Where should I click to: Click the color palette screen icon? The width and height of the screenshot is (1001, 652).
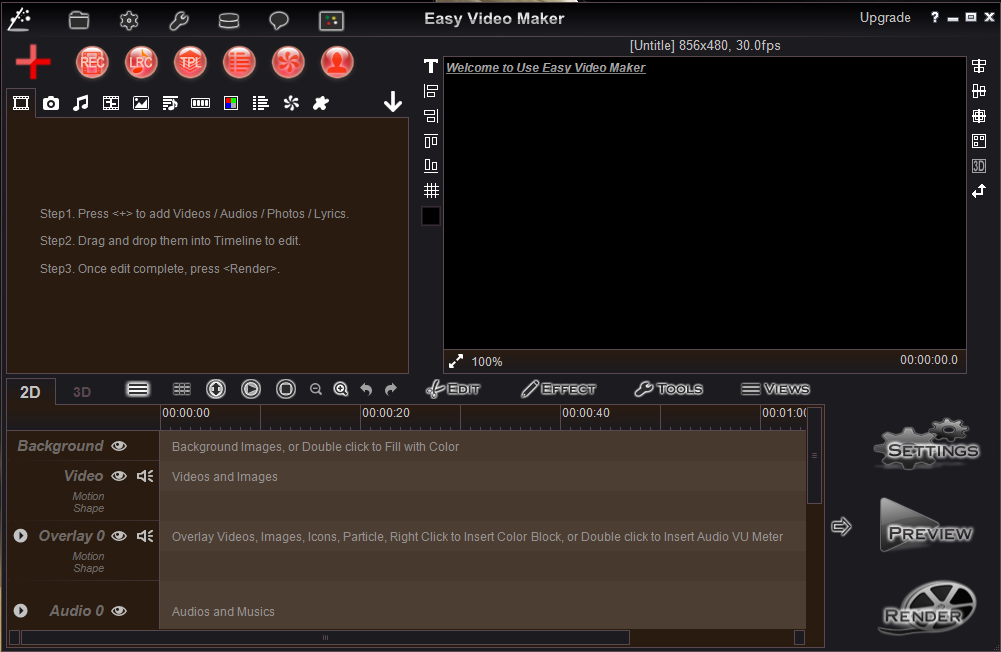331,21
